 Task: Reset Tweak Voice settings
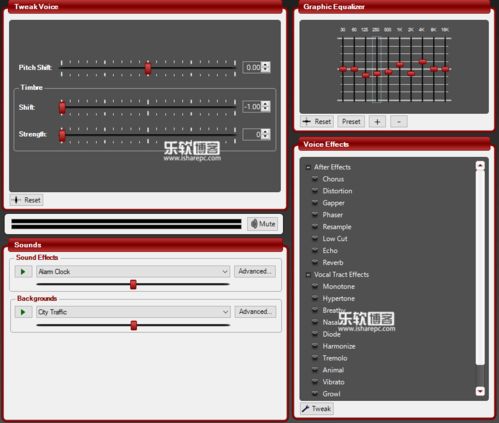pyautogui.click(x=26, y=200)
